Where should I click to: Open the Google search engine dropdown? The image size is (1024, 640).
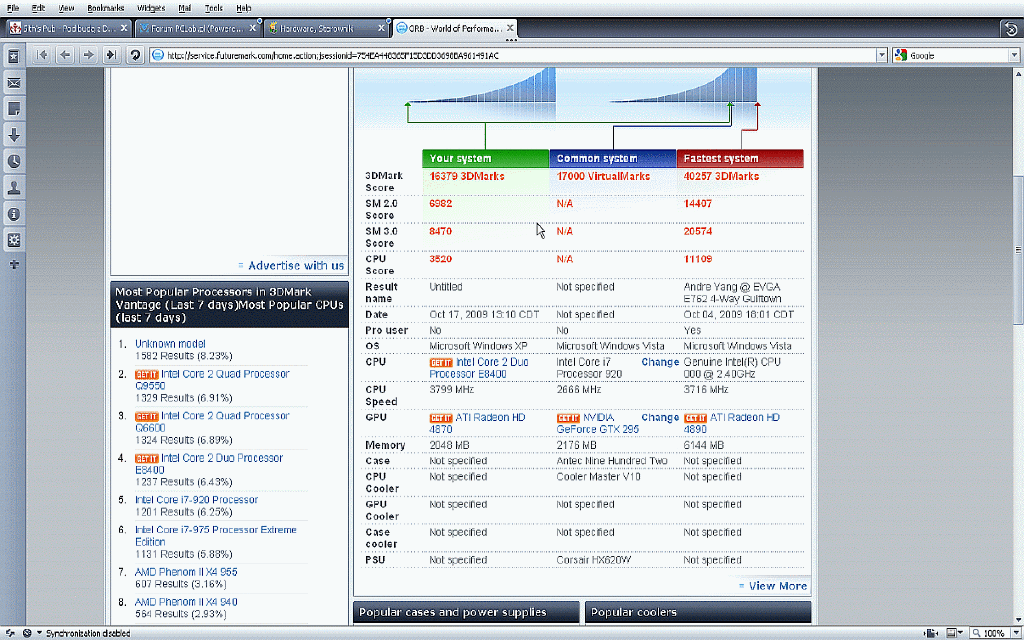(x=1014, y=56)
